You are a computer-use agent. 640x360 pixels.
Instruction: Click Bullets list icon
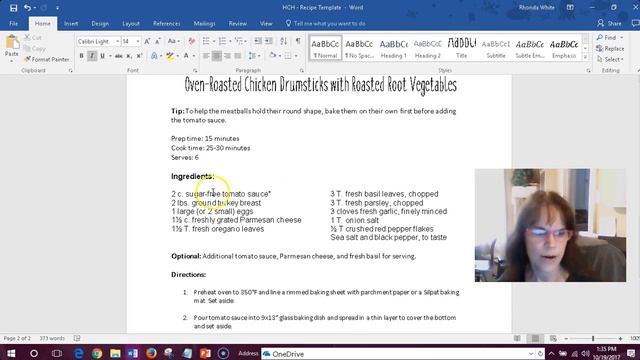click(206, 41)
